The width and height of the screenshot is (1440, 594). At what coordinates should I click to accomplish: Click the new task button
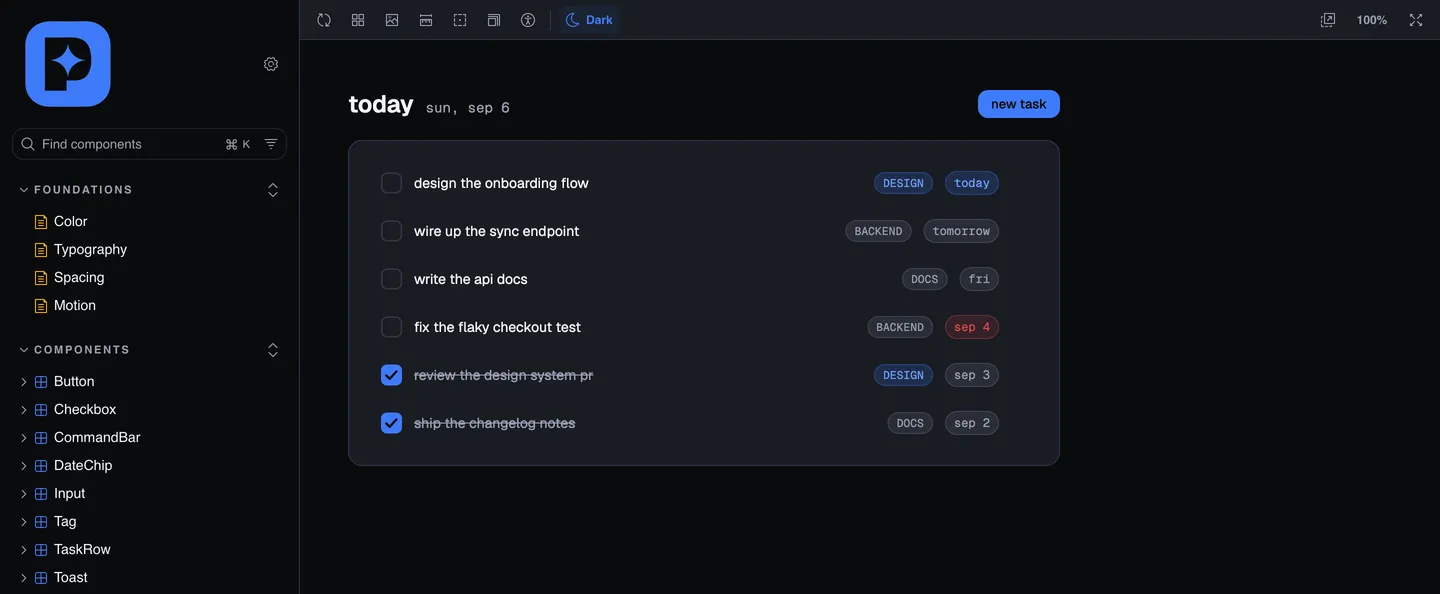[1019, 104]
